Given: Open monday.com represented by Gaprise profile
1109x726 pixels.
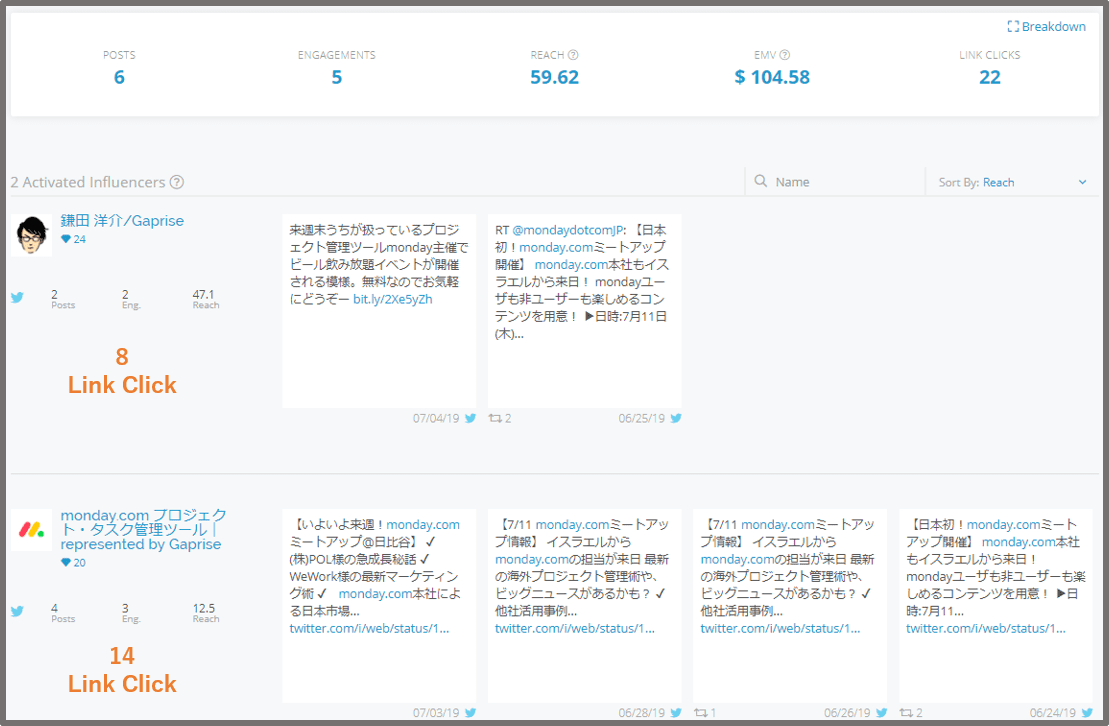Looking at the screenshot, I should coord(144,529).
